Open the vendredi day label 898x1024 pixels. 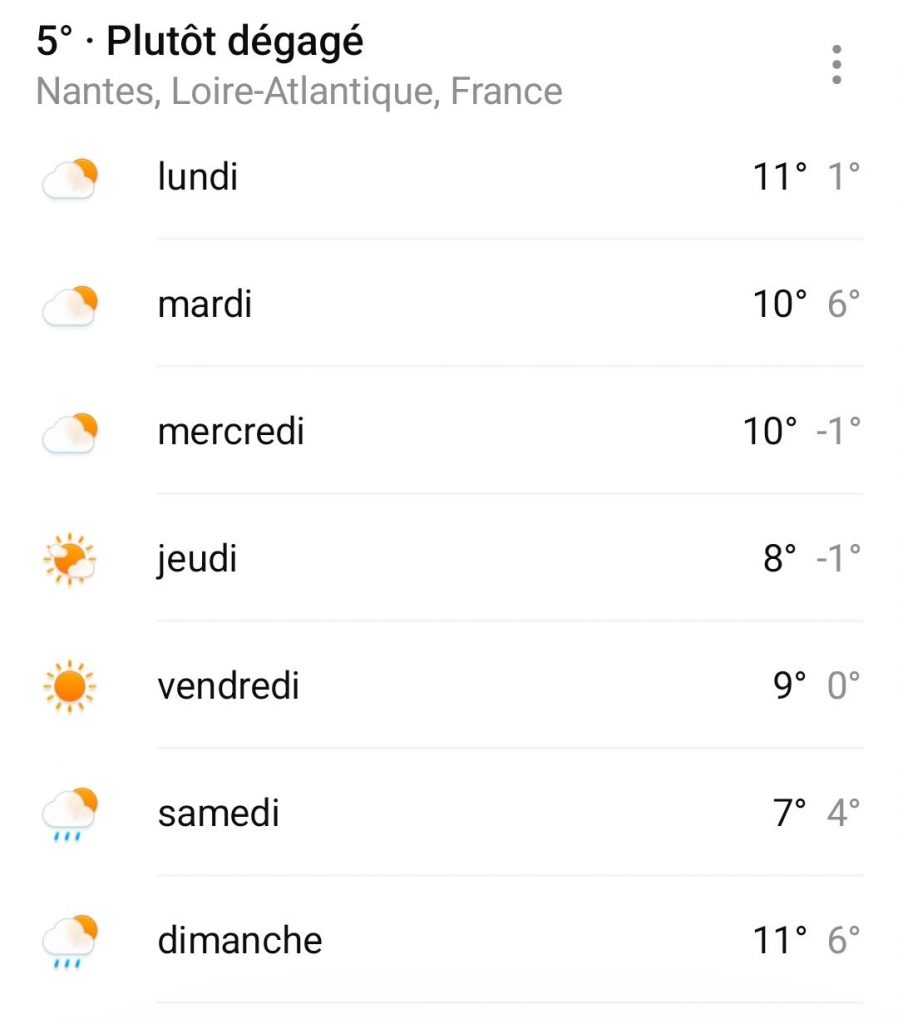(x=228, y=686)
